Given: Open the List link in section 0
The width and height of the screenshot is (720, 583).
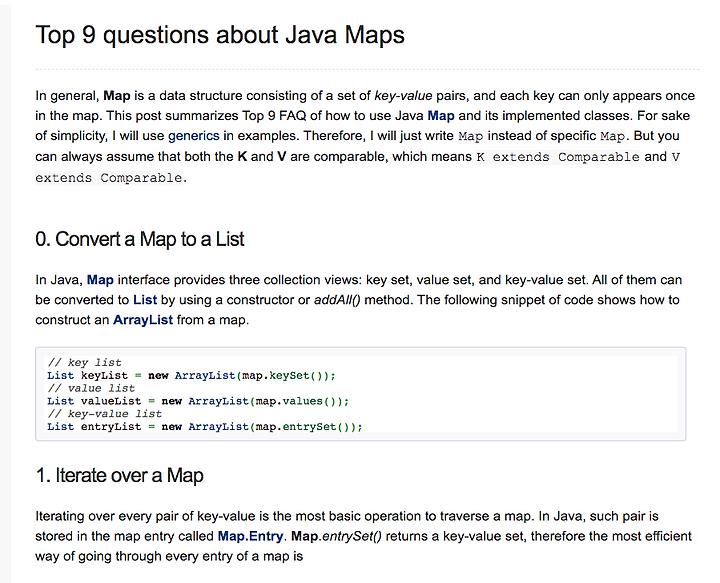Looking at the screenshot, I should [145, 300].
